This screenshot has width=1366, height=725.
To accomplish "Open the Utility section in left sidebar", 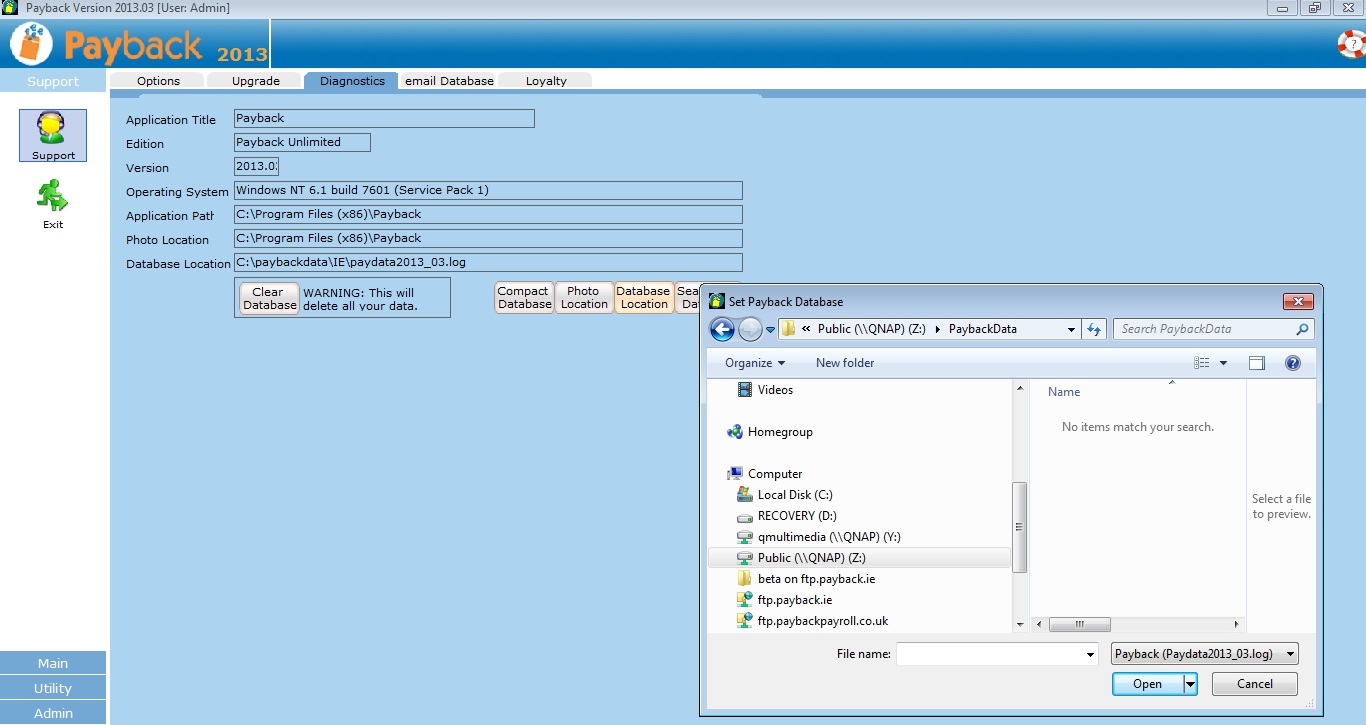I will click(x=53, y=688).
